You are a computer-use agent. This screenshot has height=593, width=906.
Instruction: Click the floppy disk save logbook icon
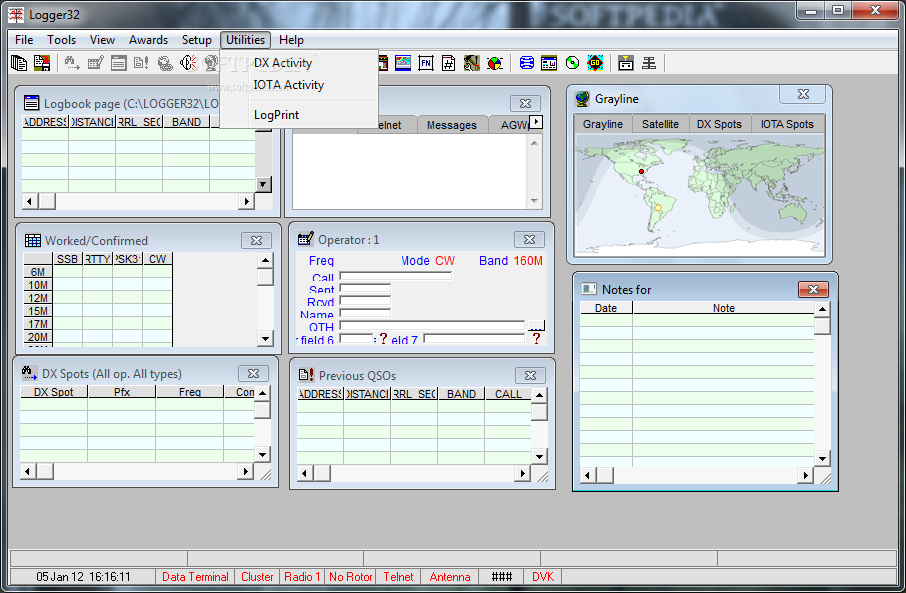(x=42, y=63)
